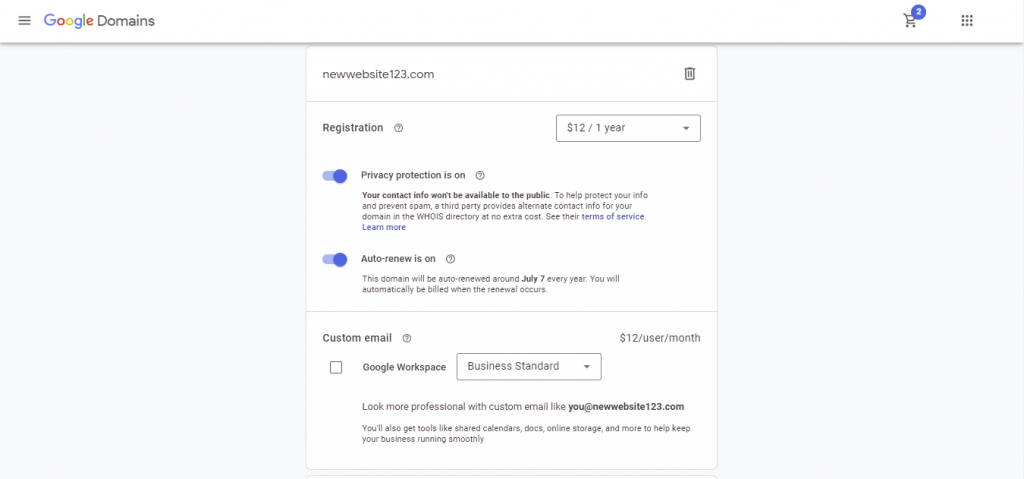Image resolution: width=1024 pixels, height=479 pixels.
Task: Disable the Auto-renew toggle
Action: click(x=335, y=259)
